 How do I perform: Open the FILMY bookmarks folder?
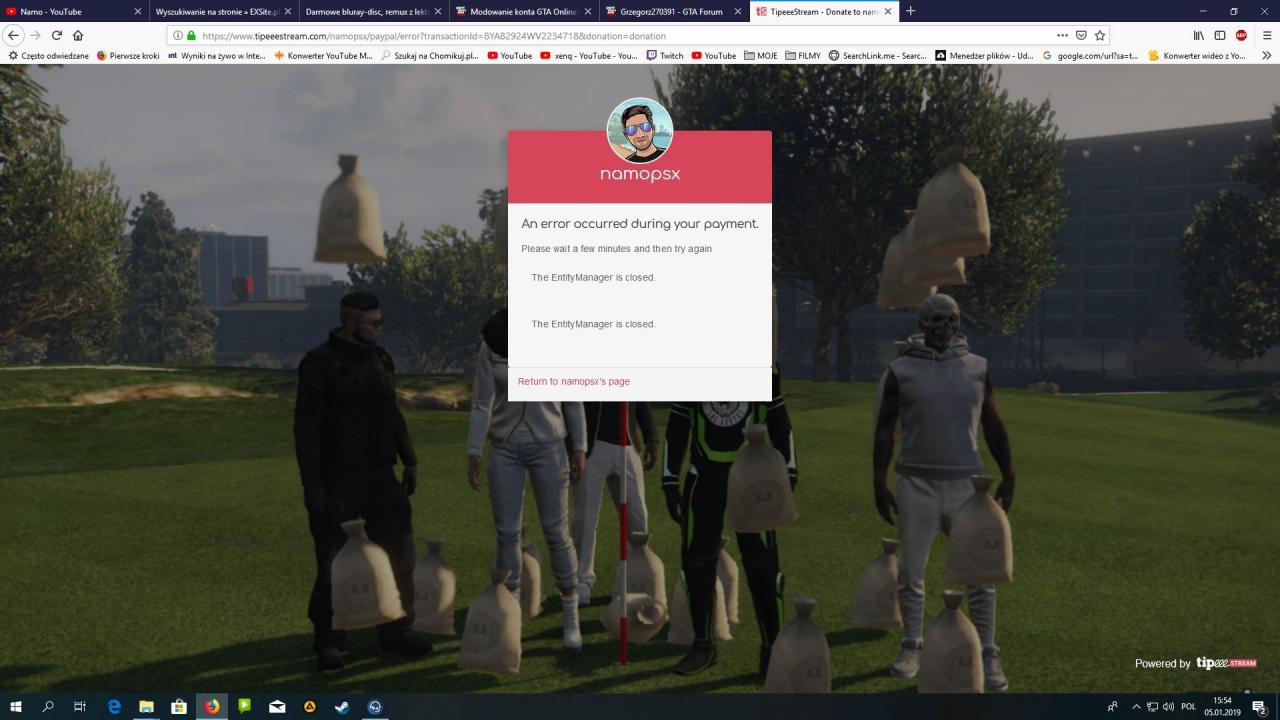tap(803, 56)
